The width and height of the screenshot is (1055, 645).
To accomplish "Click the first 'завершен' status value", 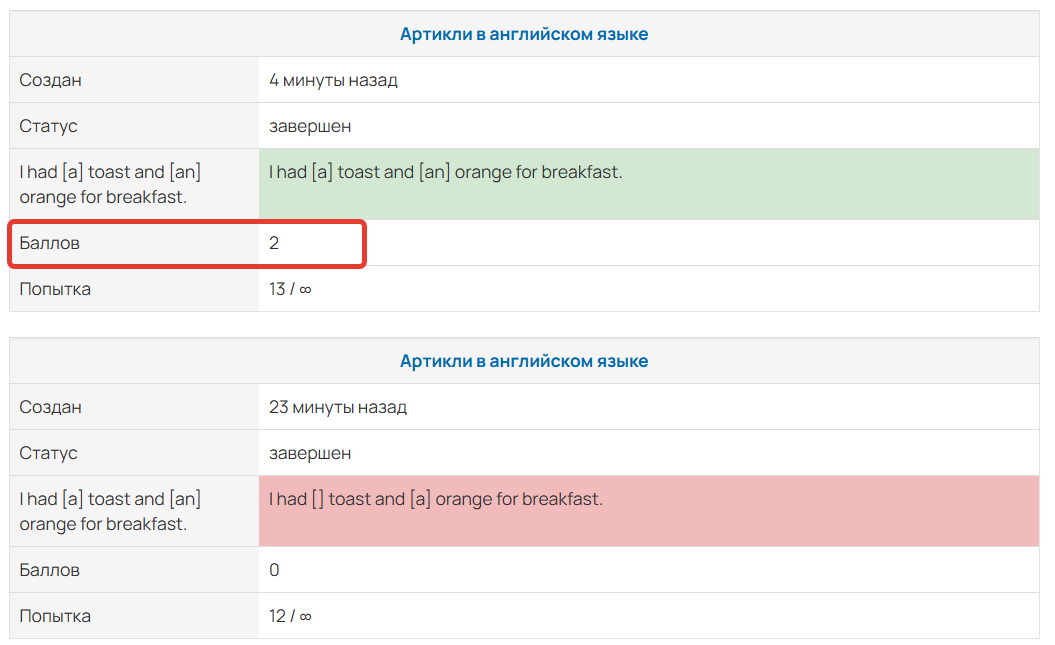I will click(x=310, y=126).
